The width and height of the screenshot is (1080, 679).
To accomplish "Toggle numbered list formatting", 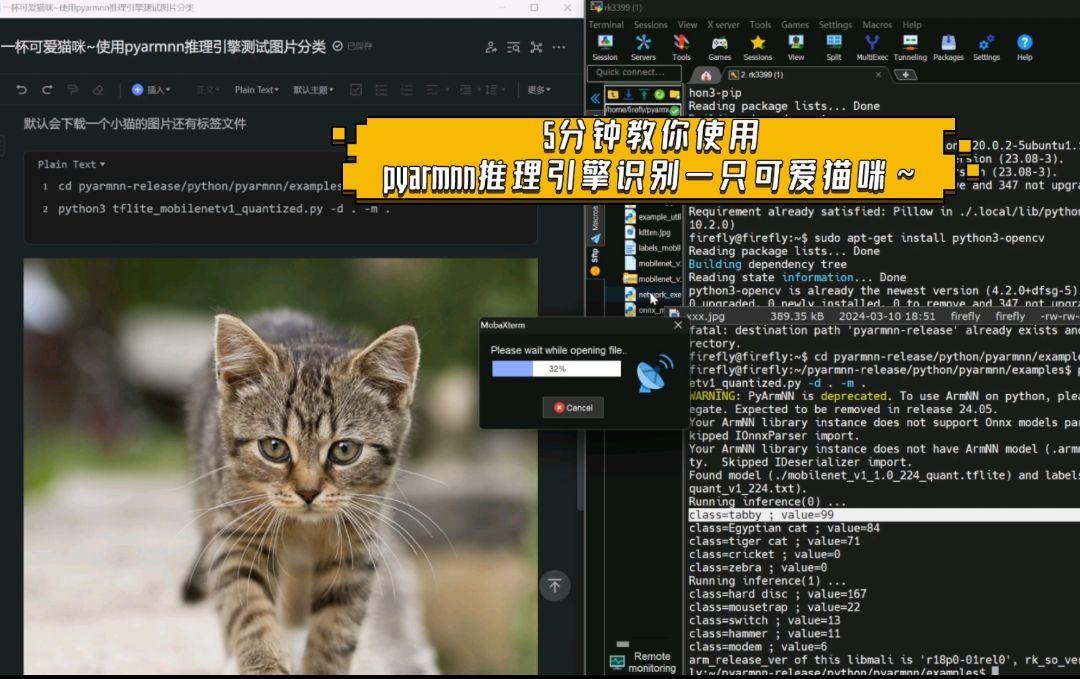I will coord(408,91).
